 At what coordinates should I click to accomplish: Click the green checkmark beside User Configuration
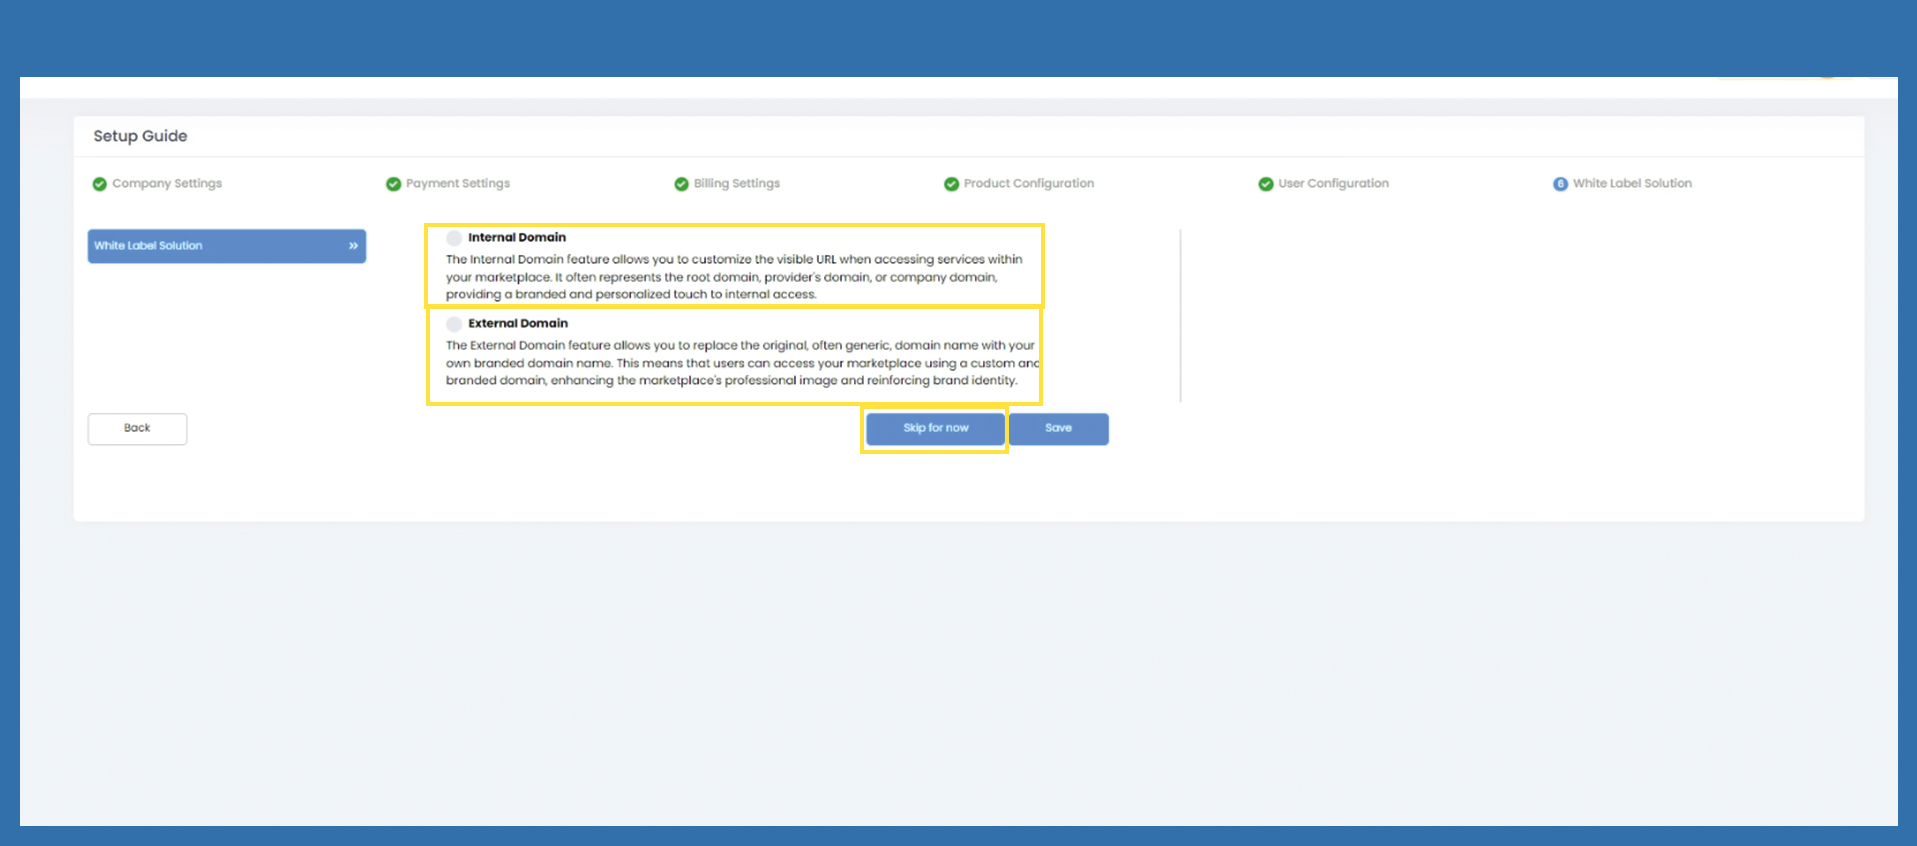[1266, 184]
